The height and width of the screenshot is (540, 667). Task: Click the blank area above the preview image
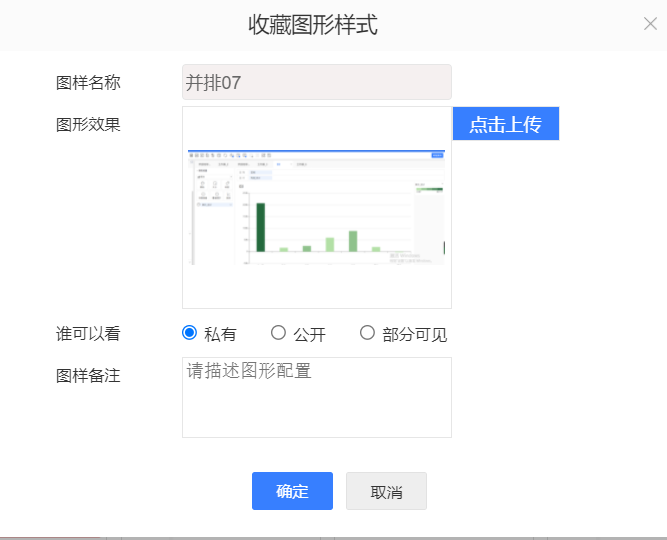(x=316, y=128)
